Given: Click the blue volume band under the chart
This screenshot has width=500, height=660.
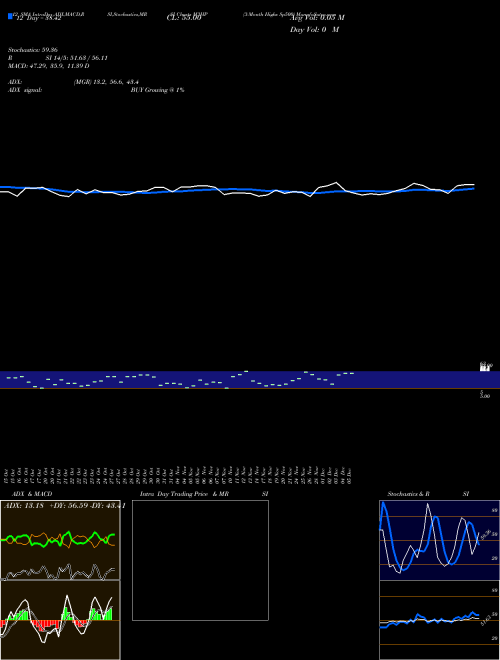Looking at the screenshot, I should click(x=250, y=380).
